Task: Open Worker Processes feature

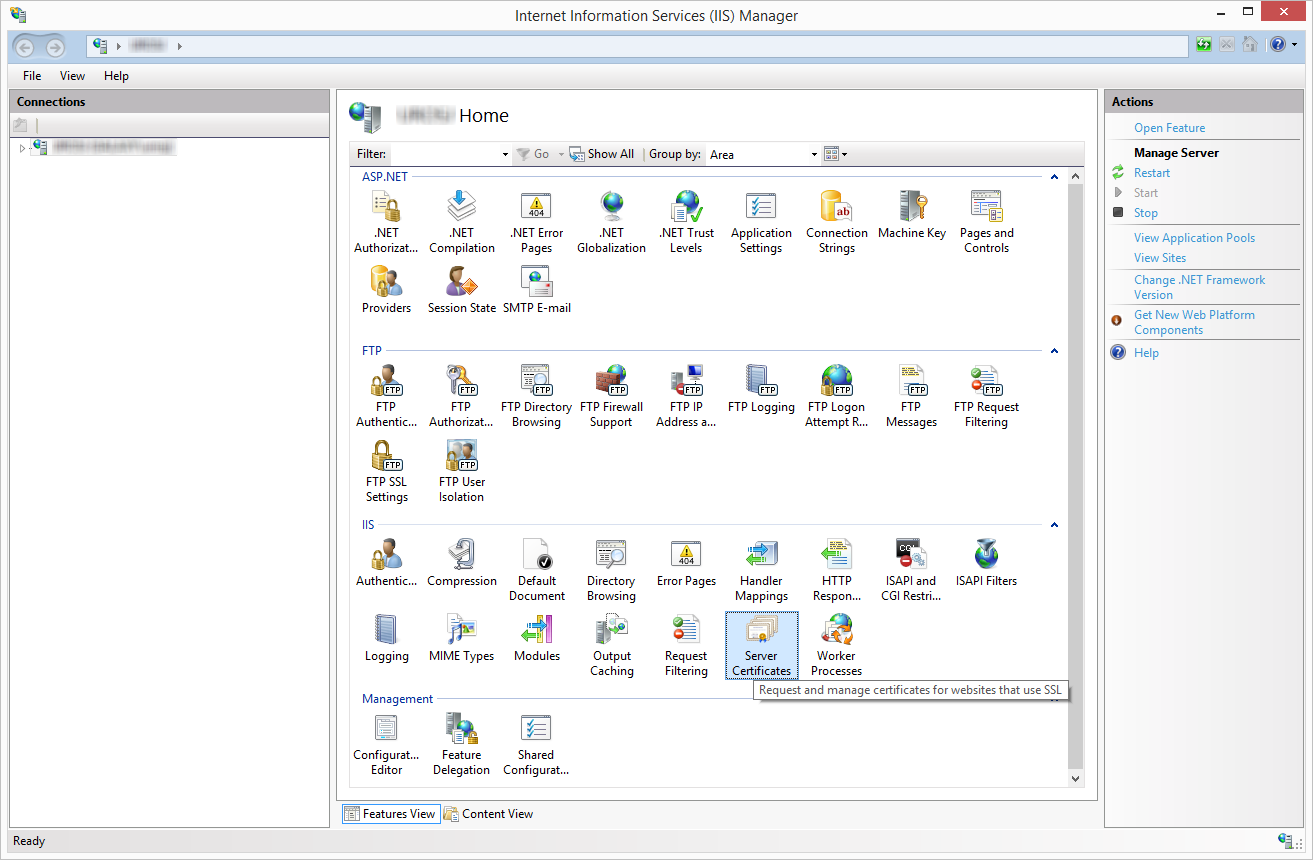Action: 836,645
